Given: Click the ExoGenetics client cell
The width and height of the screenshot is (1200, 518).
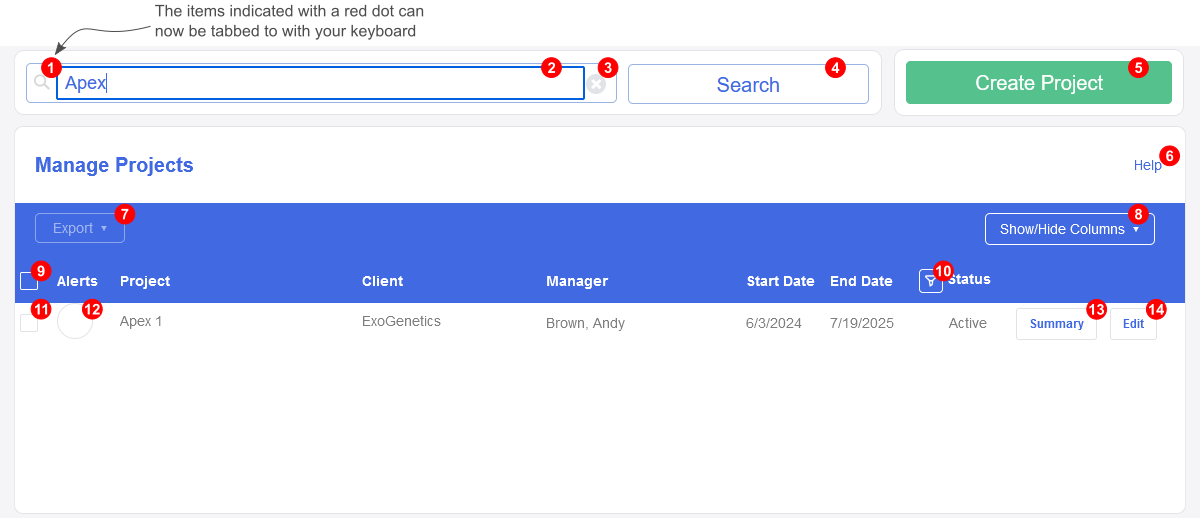Looking at the screenshot, I should [401, 321].
